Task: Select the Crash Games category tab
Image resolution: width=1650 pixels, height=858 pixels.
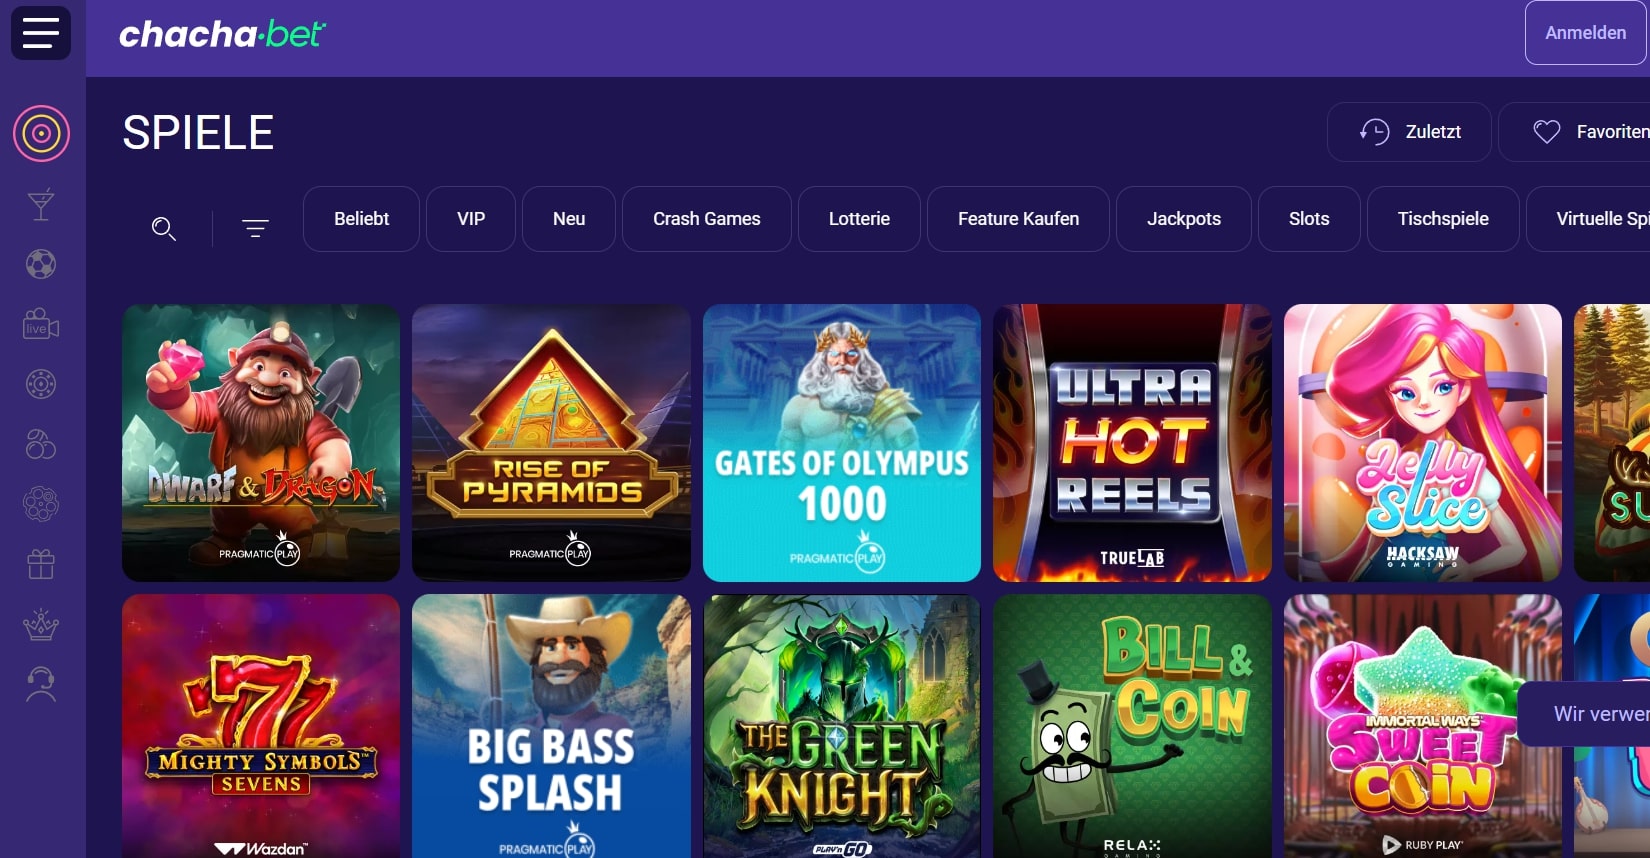Action: pos(707,219)
